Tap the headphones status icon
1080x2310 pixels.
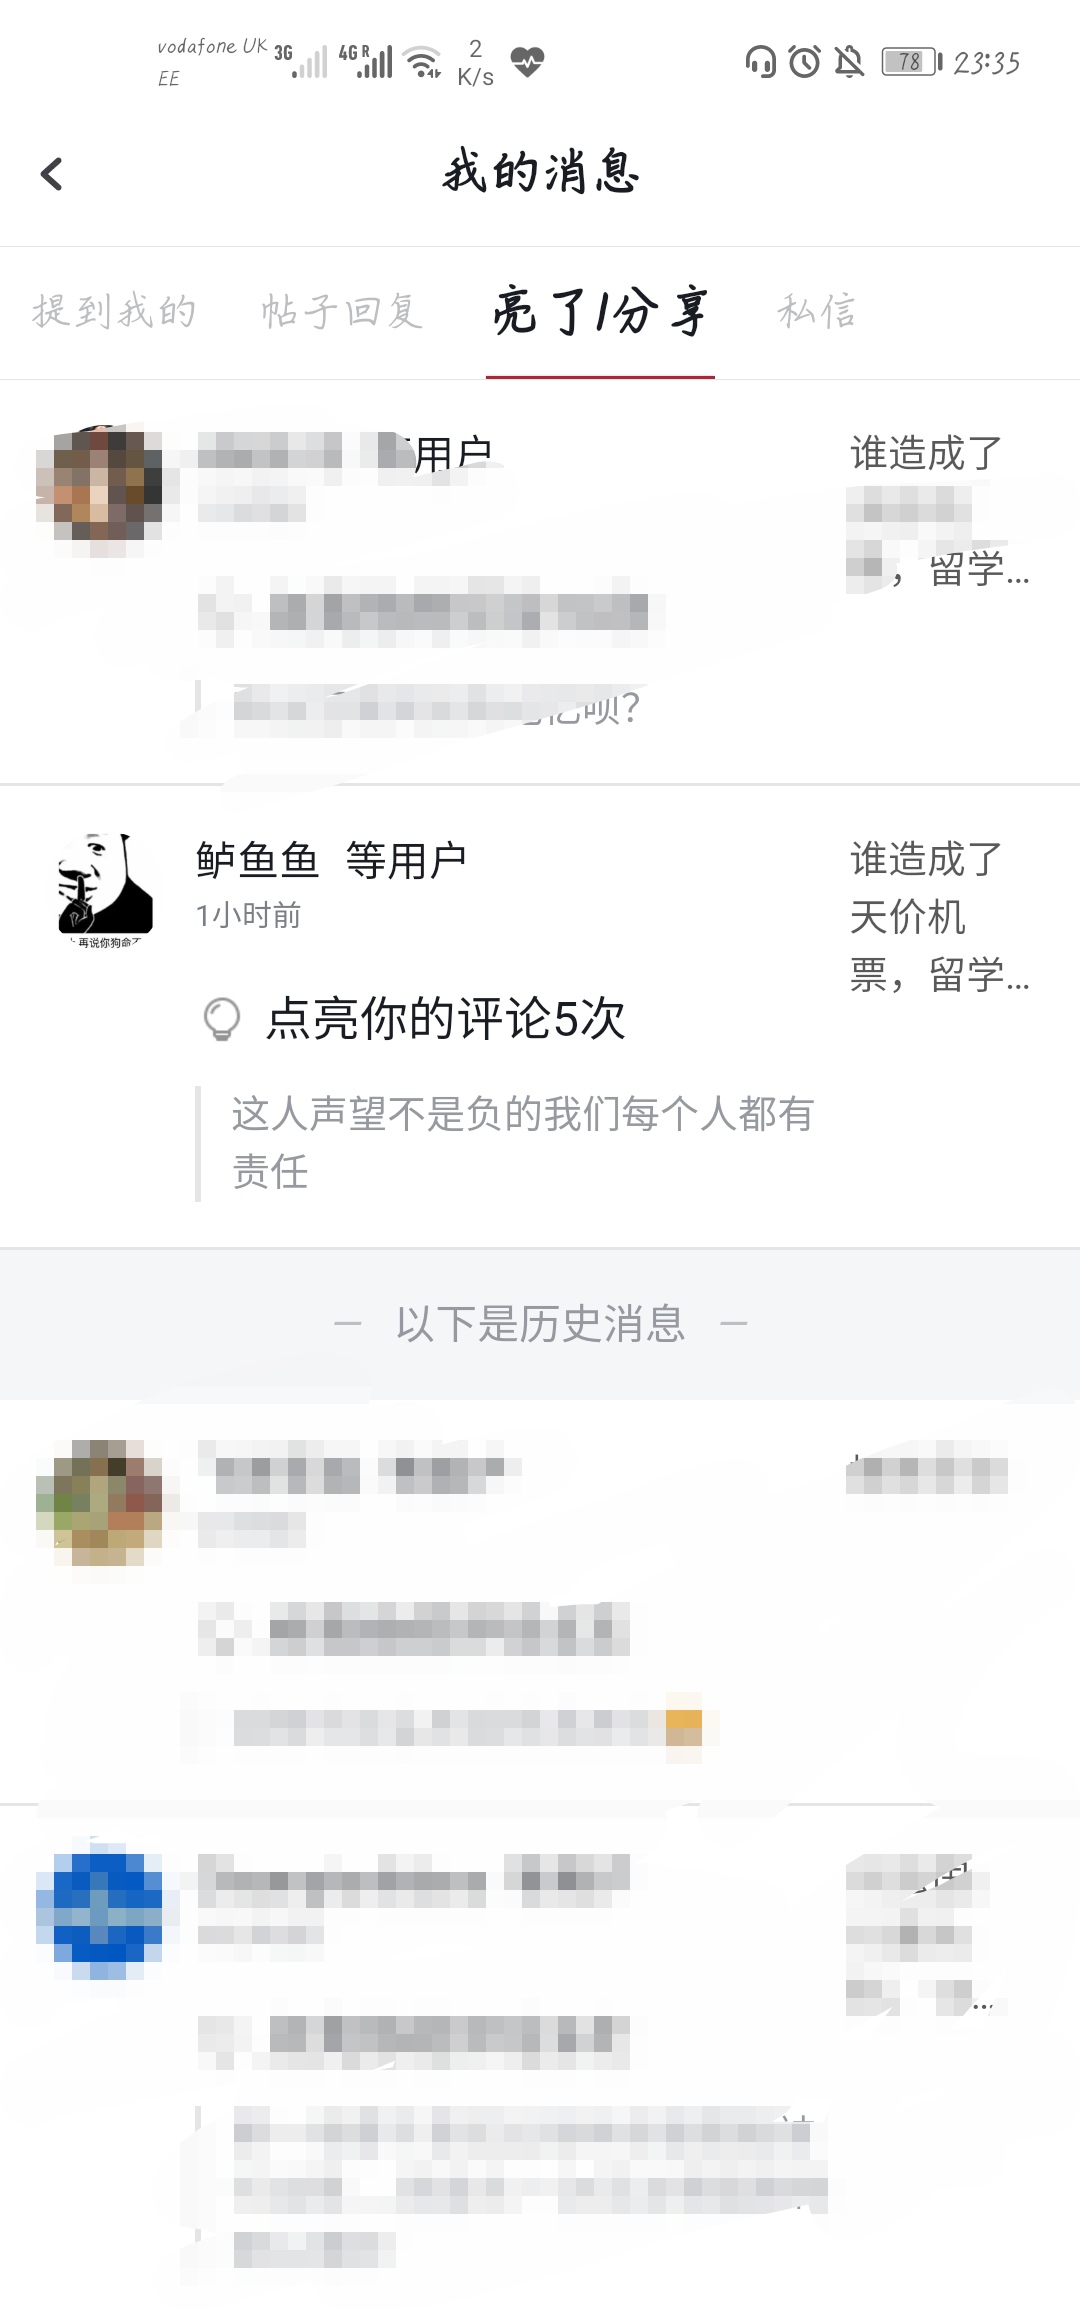761,62
